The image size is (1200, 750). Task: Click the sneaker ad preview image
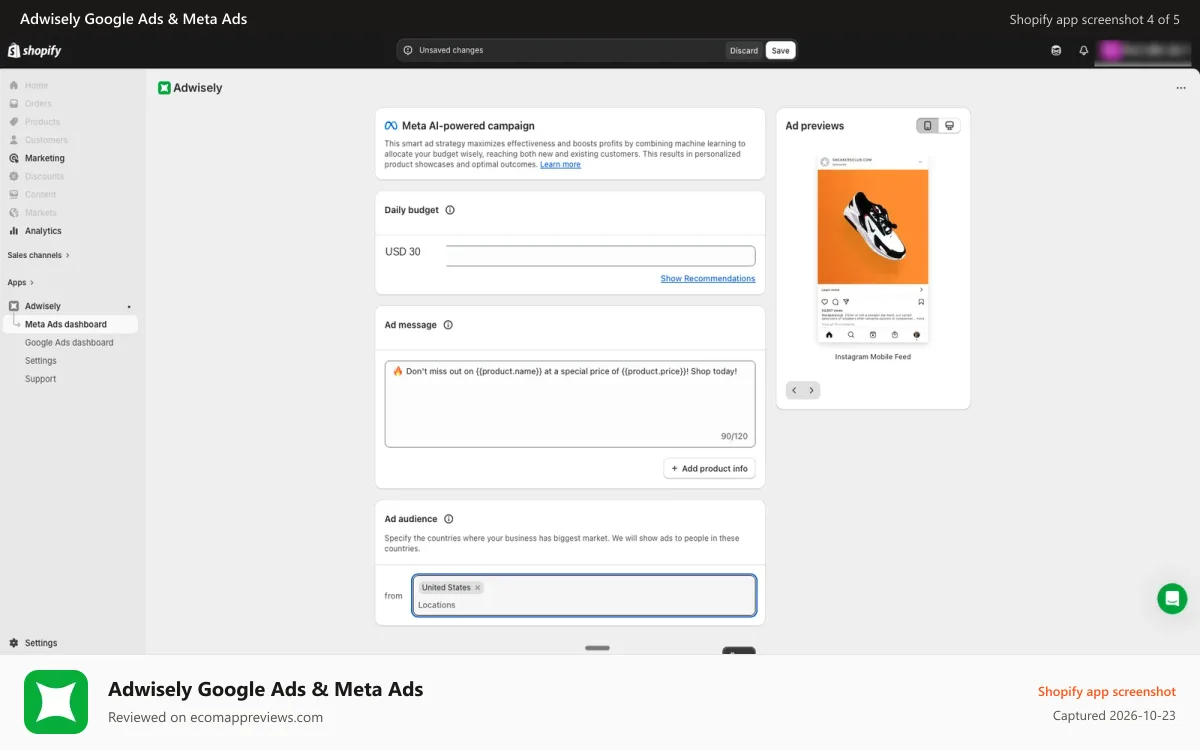click(x=873, y=226)
